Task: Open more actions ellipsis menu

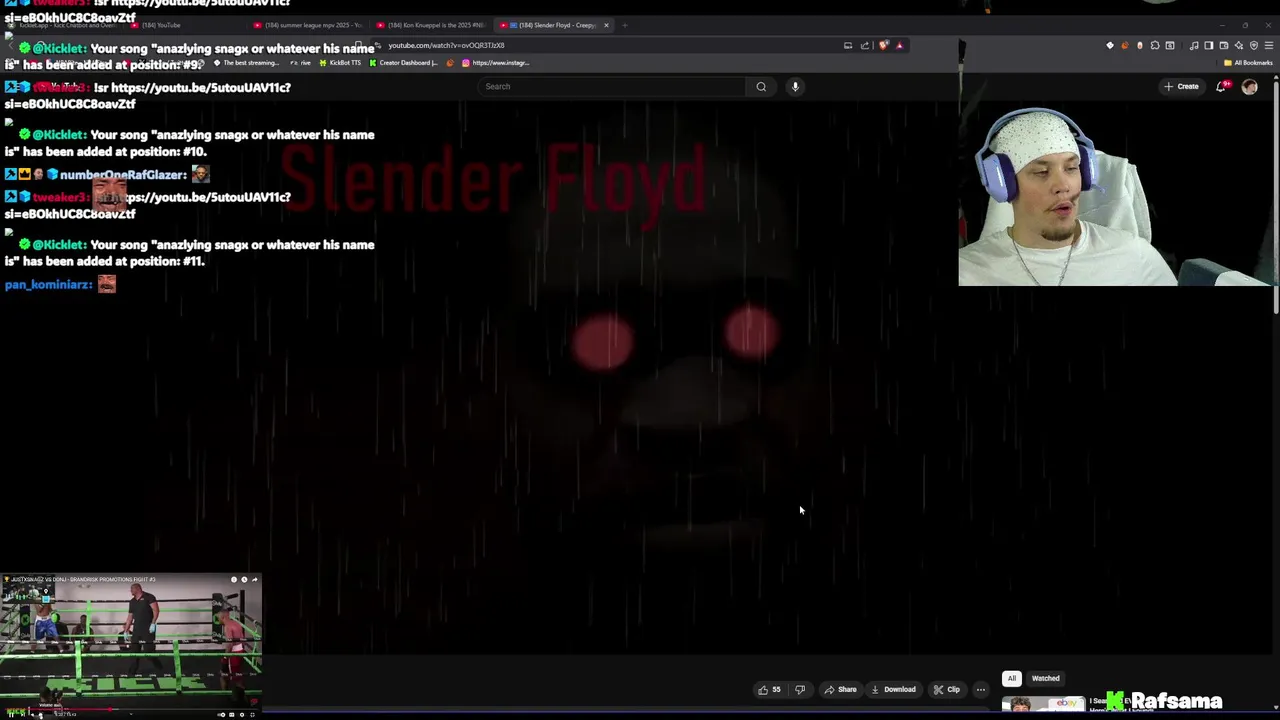Action: point(980,689)
